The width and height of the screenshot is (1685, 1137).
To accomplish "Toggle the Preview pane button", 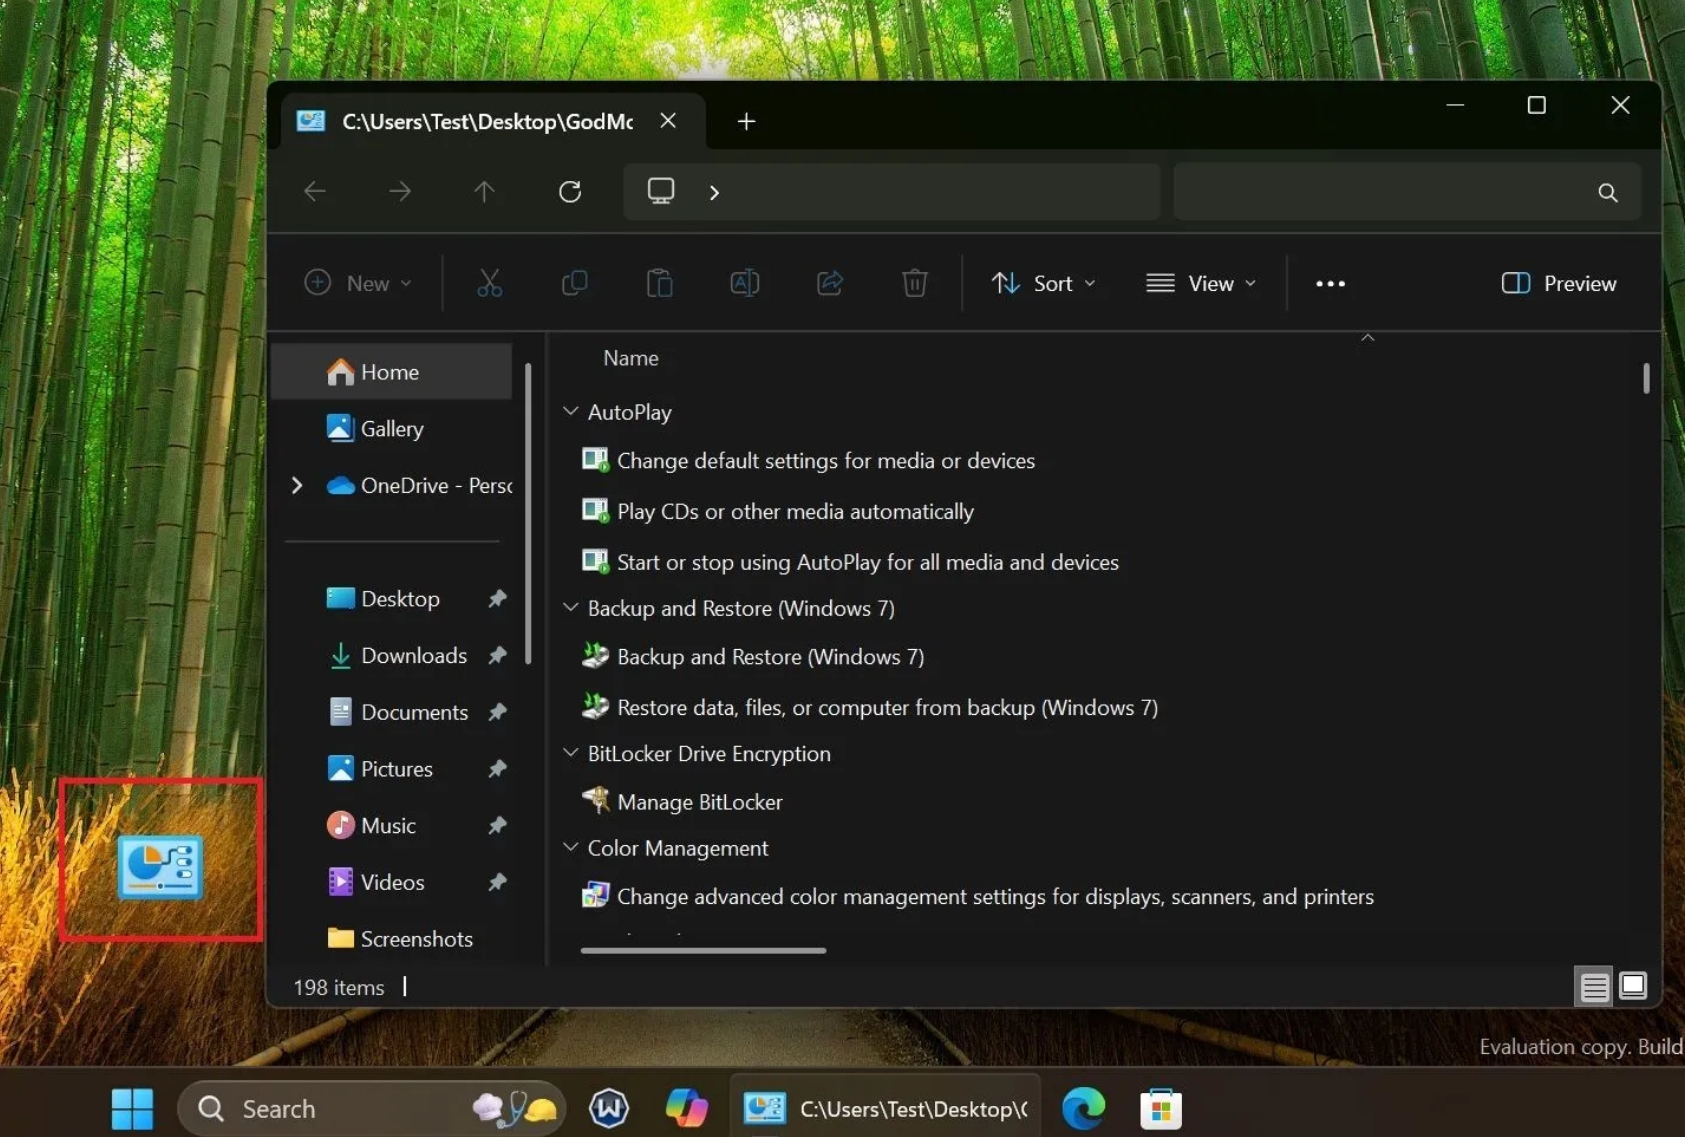I will pyautogui.click(x=1558, y=283).
